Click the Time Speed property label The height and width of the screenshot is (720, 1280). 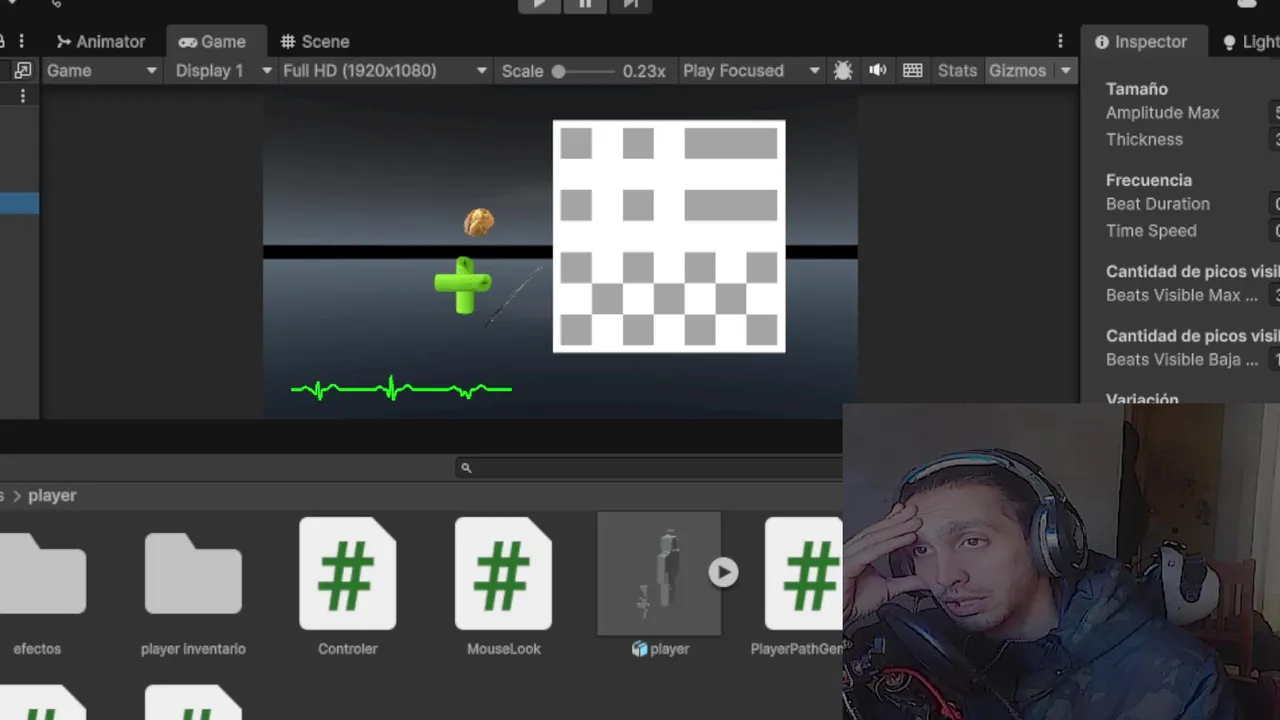click(1150, 231)
